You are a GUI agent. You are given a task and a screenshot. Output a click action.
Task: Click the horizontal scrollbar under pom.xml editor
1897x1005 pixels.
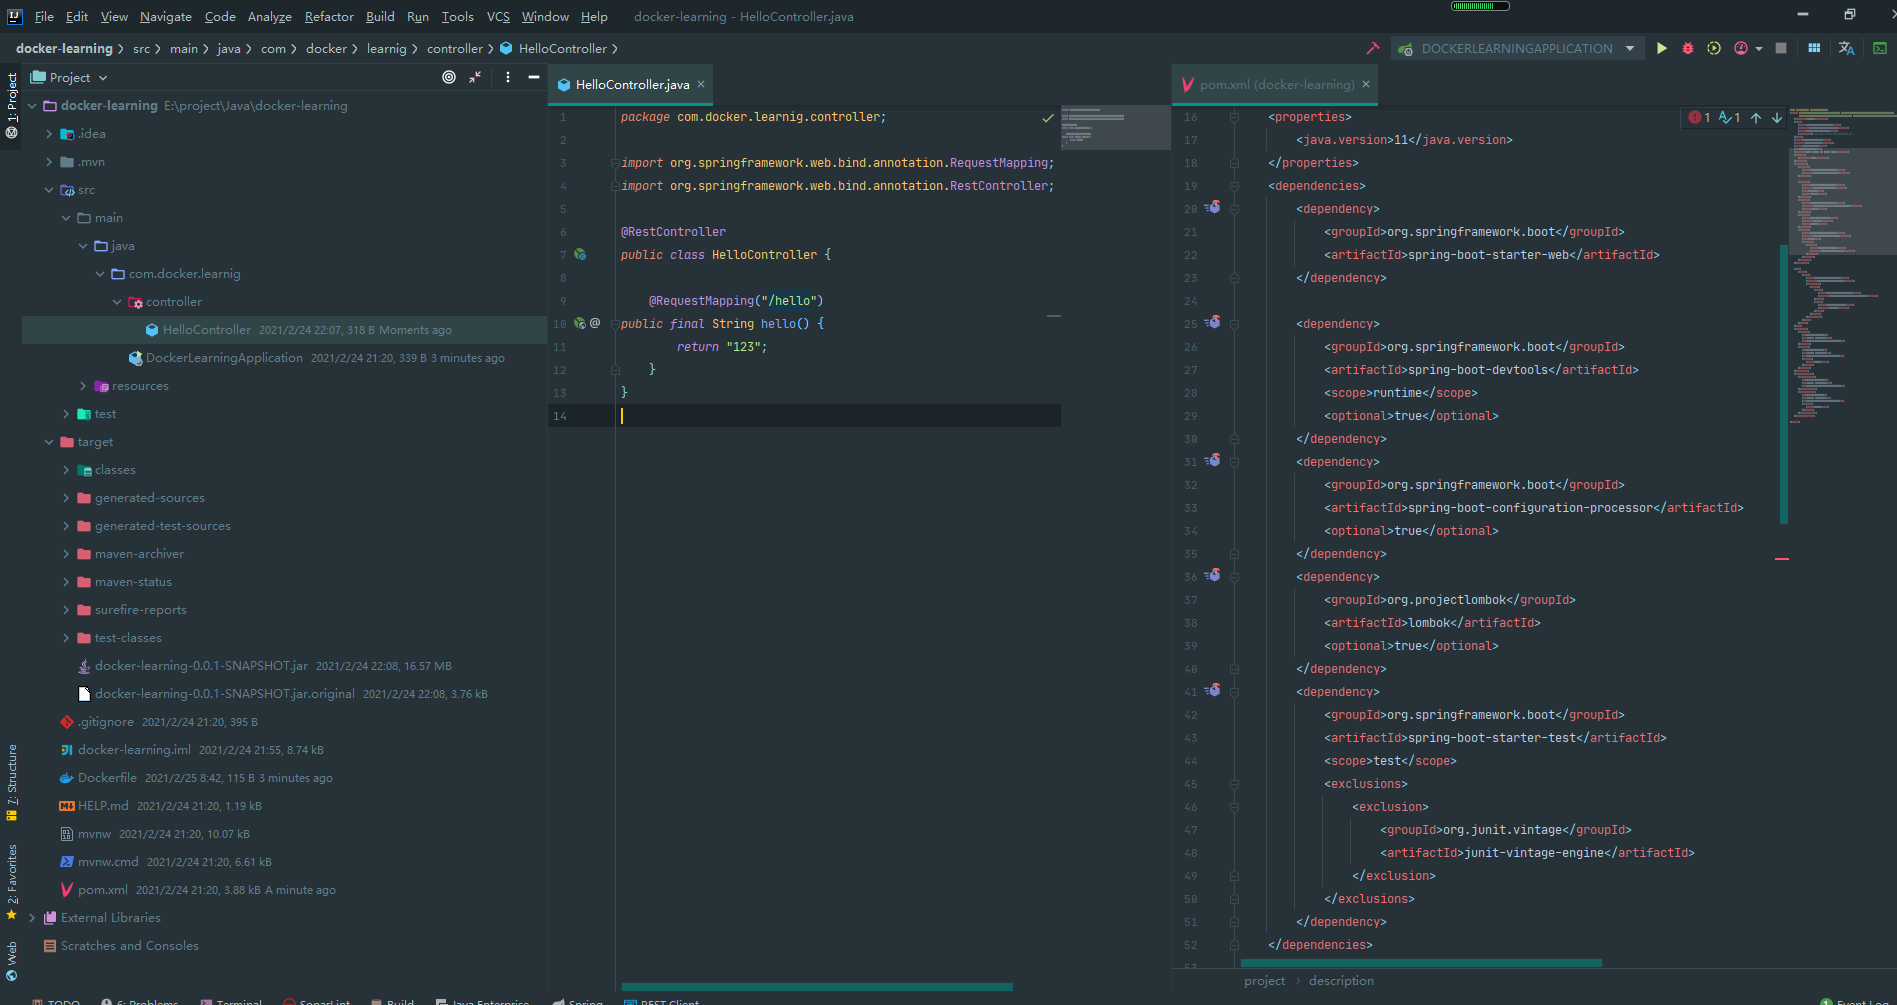pyautogui.click(x=1420, y=963)
